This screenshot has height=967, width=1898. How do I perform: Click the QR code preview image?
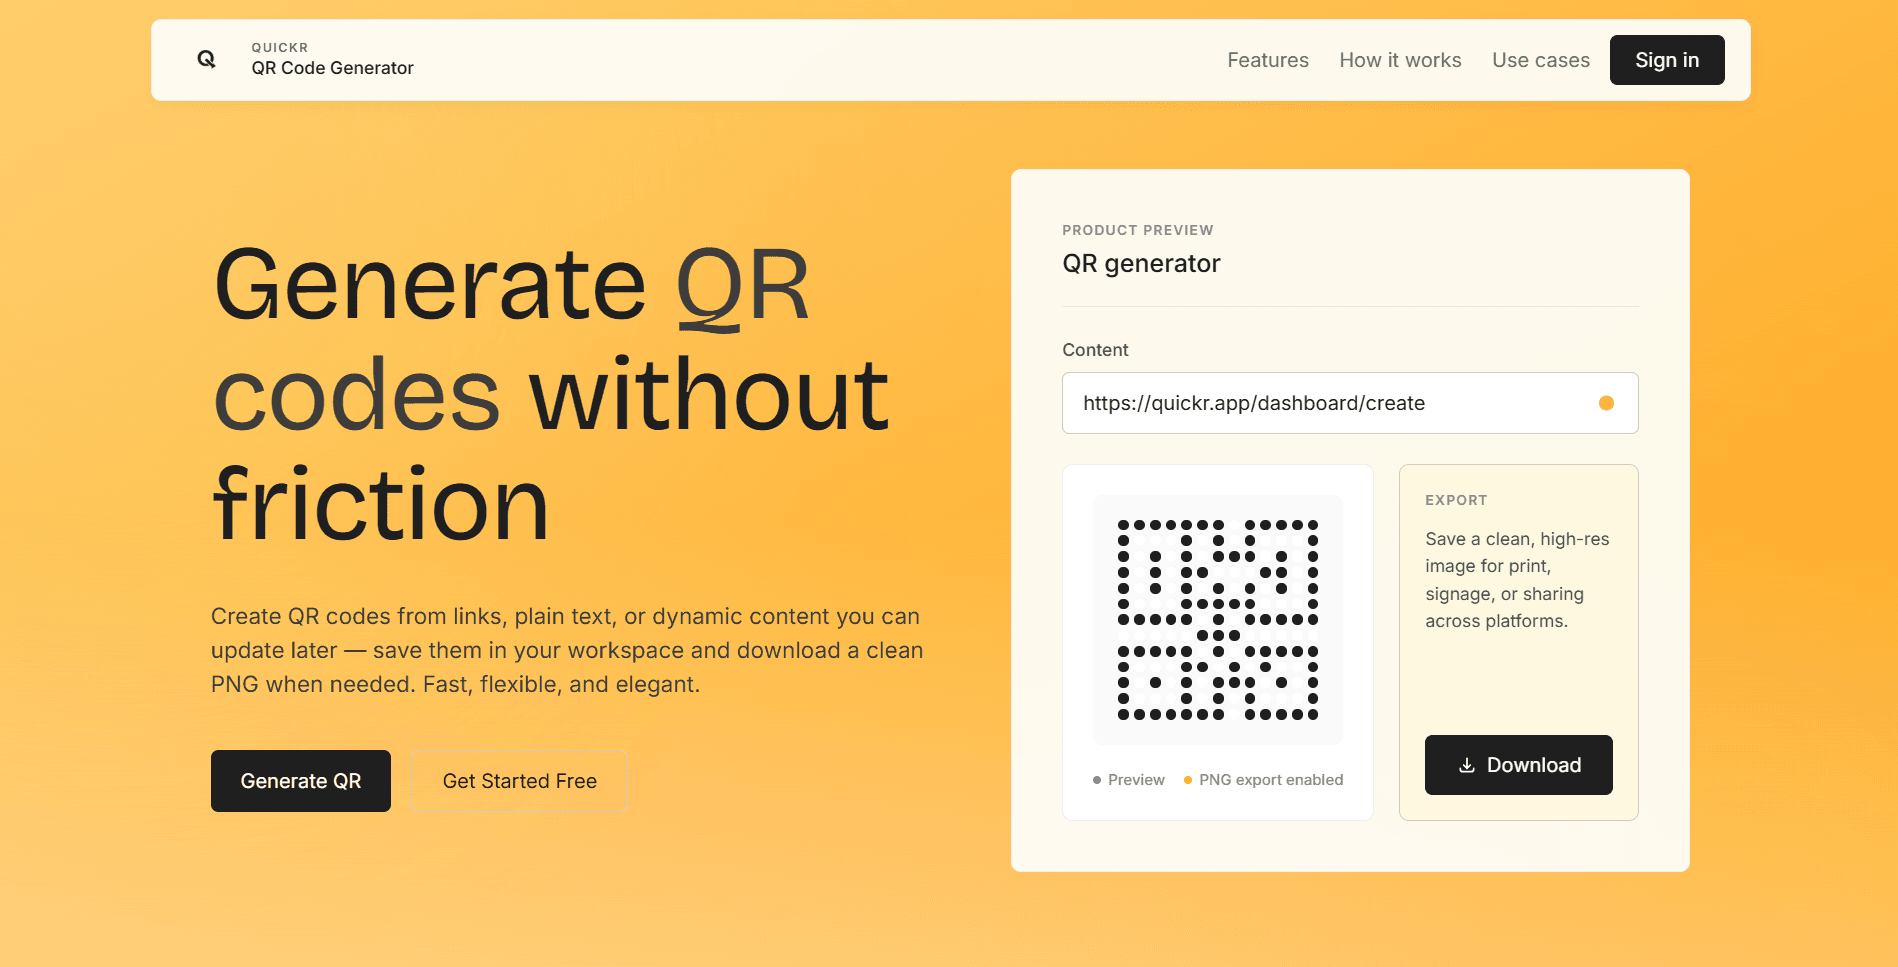pyautogui.click(x=1218, y=620)
